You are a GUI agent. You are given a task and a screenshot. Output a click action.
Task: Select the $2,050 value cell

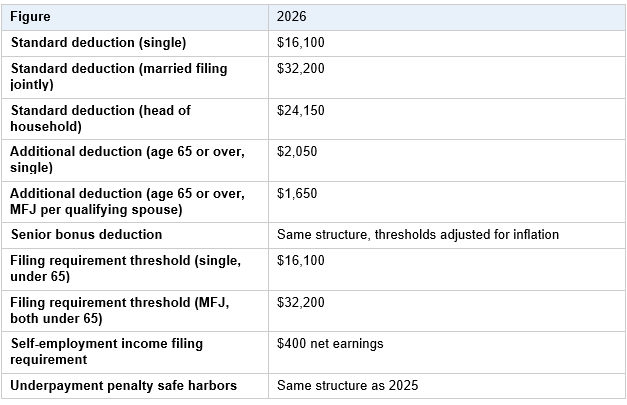coord(297,151)
